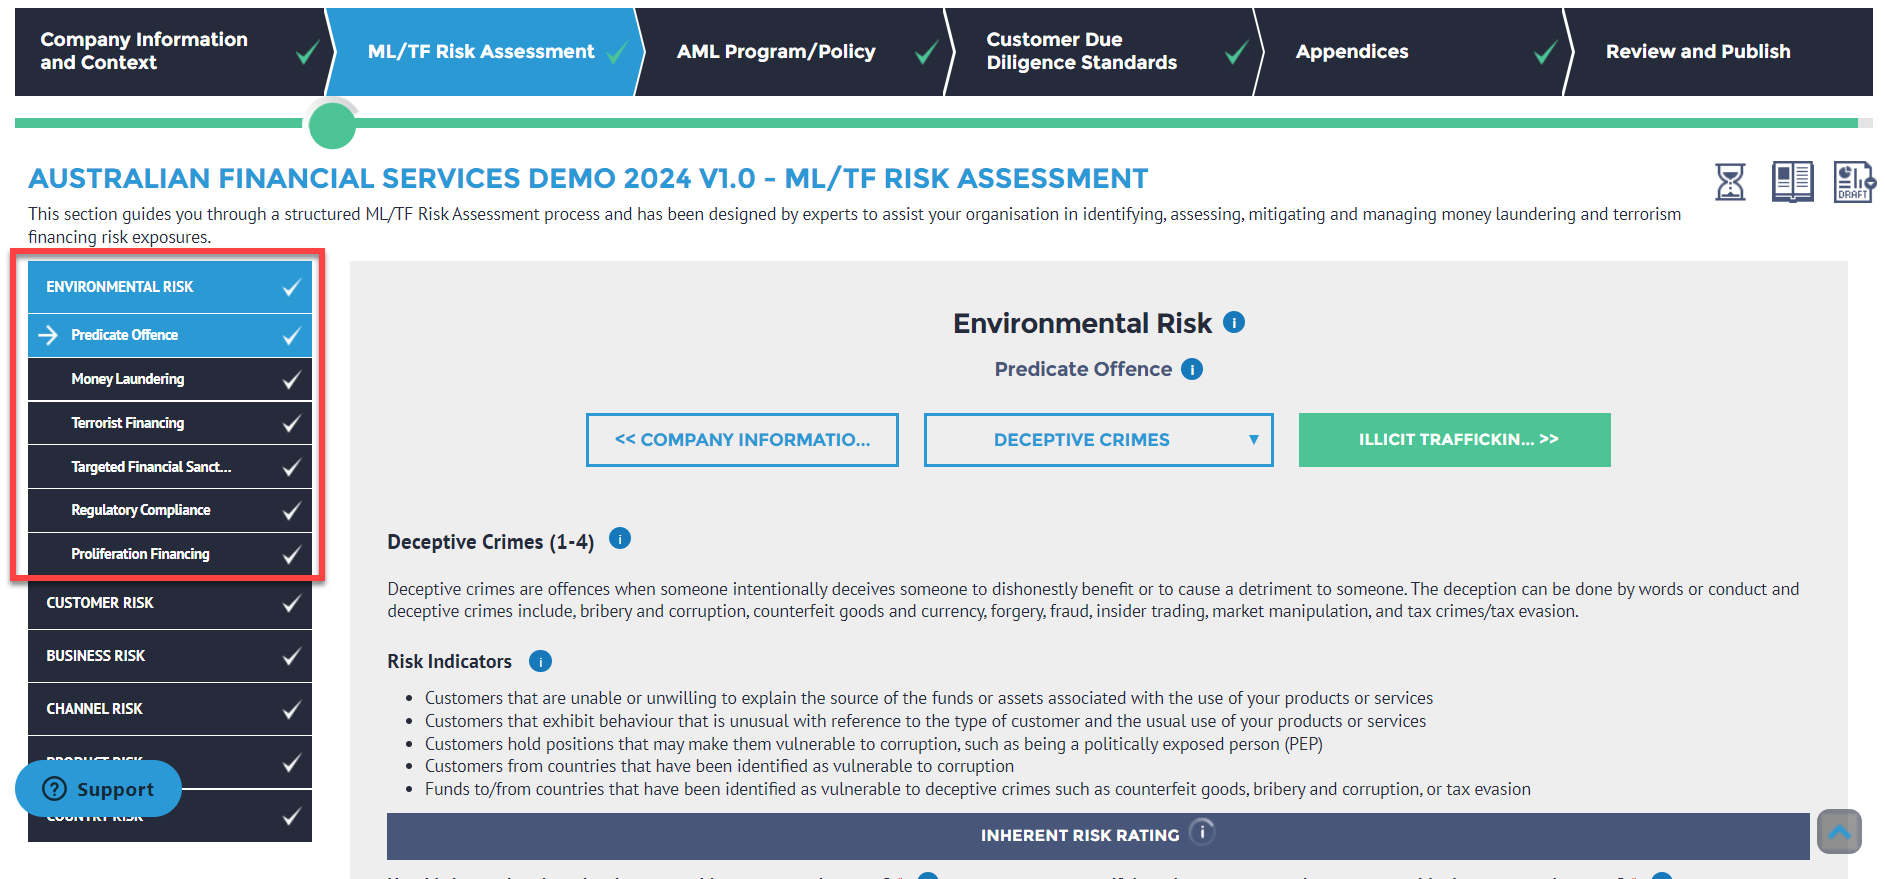Open the Deceptive Crimes dropdown
The image size is (1885, 879).
(x=1098, y=440)
